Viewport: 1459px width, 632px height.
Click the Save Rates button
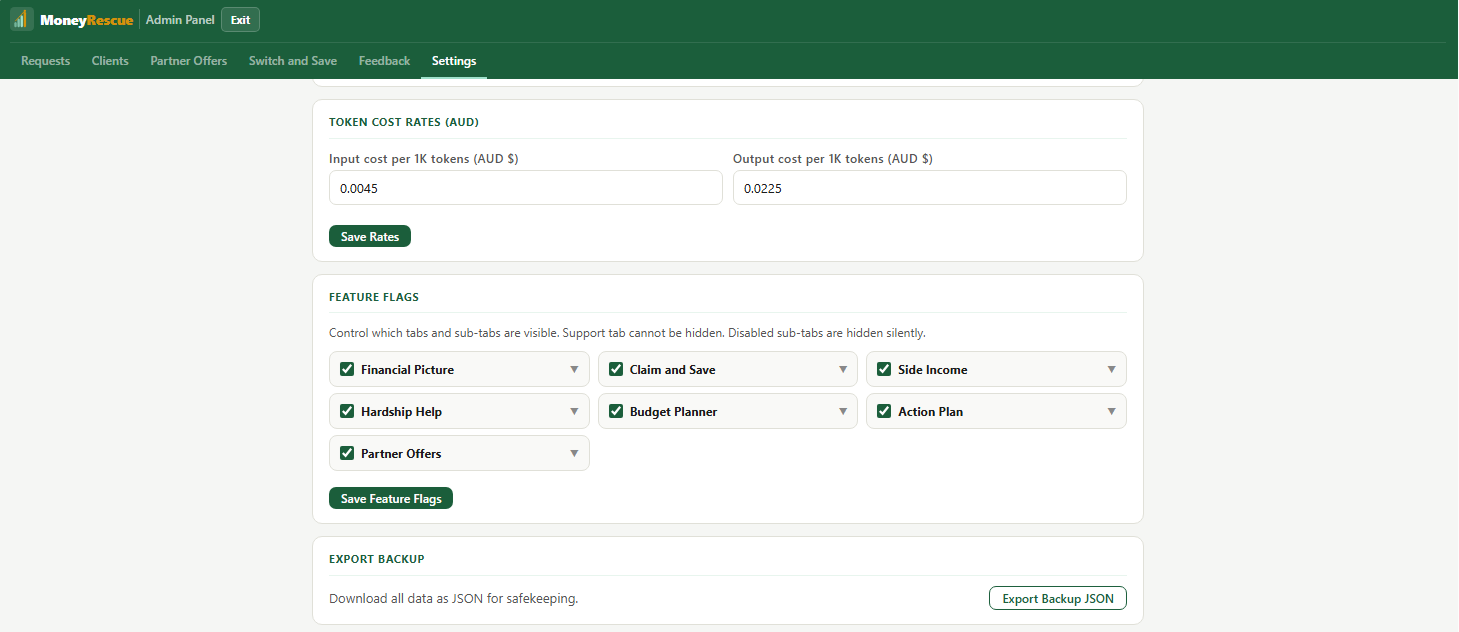tap(370, 237)
